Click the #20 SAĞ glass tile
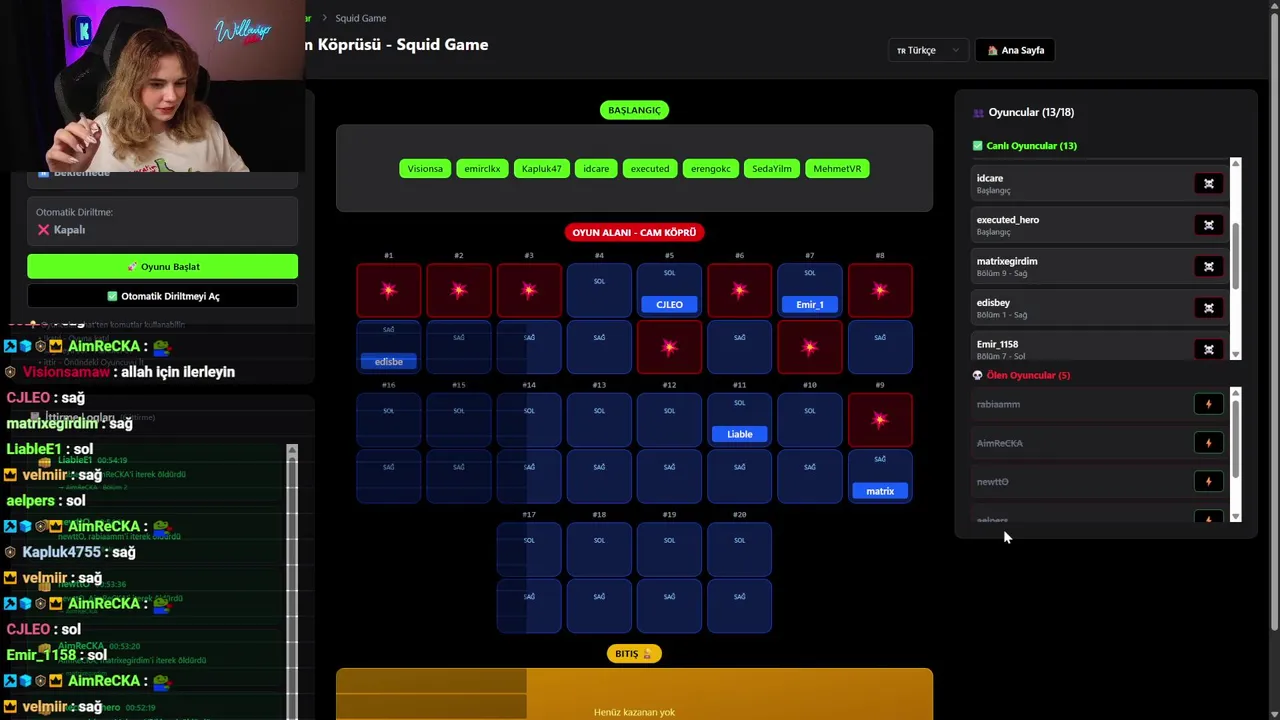Viewport: 1280px width, 720px height. coord(739,606)
